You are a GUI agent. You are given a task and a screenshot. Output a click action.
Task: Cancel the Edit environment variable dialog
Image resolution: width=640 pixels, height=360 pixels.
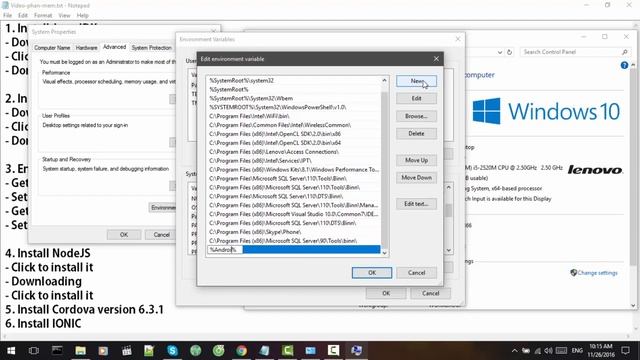(x=416, y=273)
